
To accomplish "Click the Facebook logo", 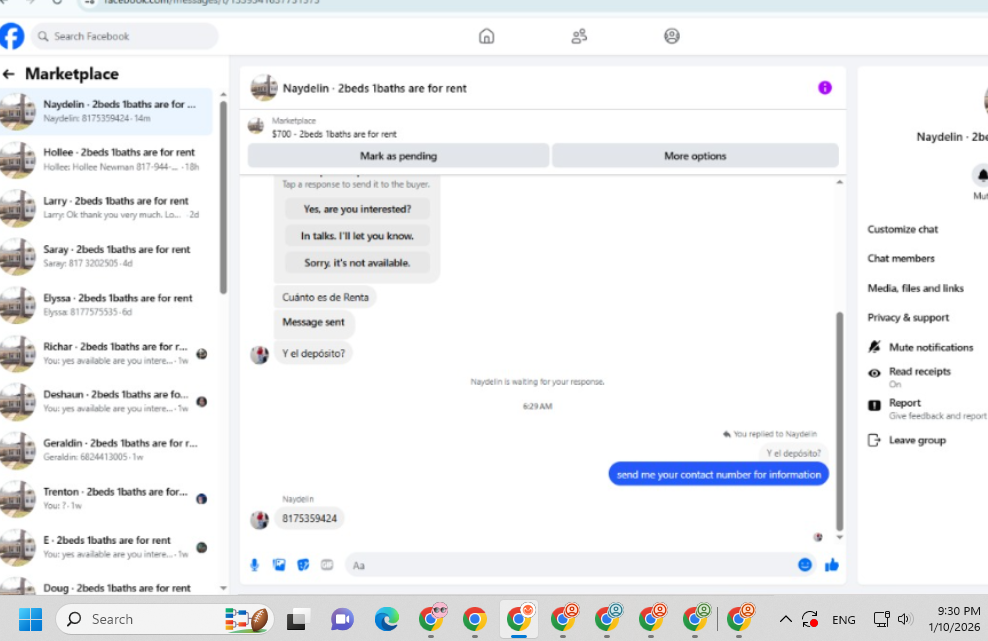I will pyautogui.click(x=11, y=36).
